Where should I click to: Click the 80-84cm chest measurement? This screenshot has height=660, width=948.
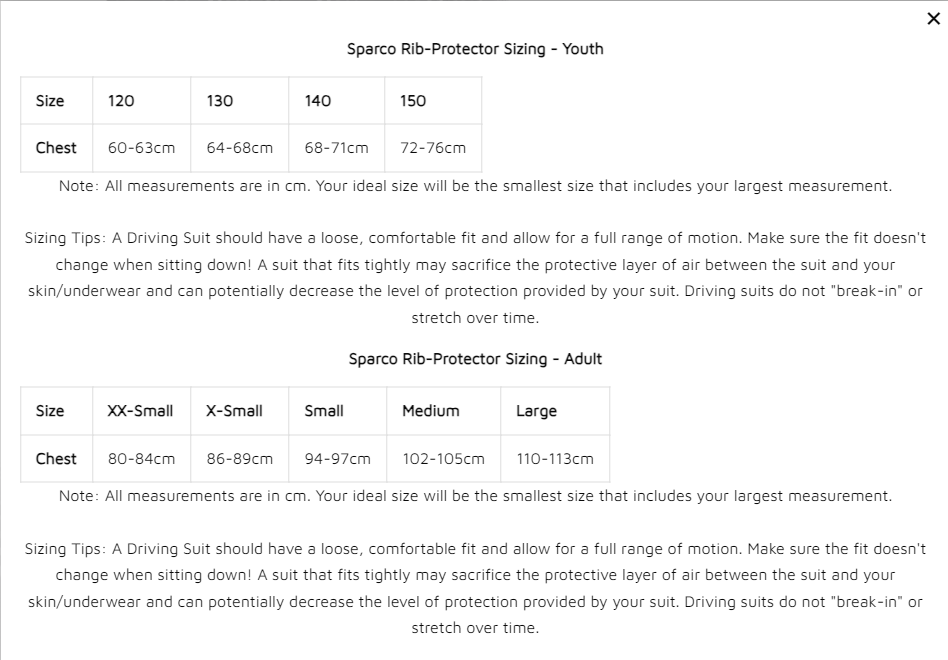click(x=141, y=459)
